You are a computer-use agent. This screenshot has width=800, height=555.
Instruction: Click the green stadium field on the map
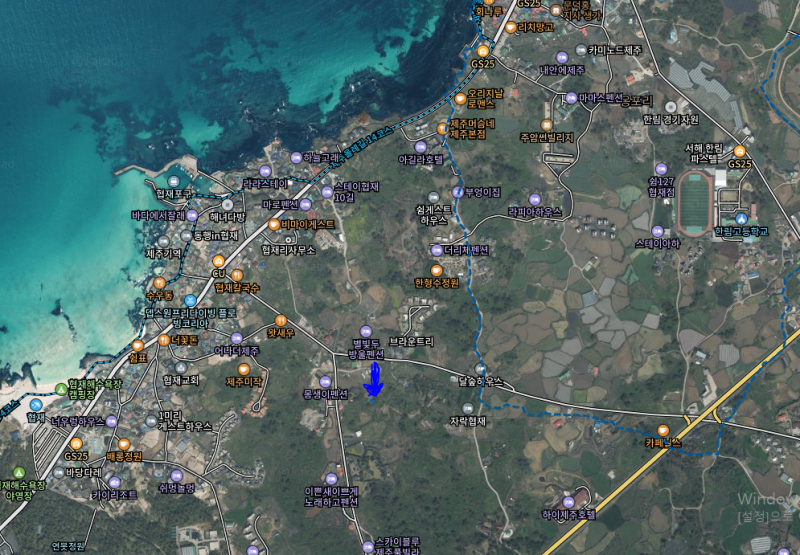pyautogui.click(x=693, y=203)
